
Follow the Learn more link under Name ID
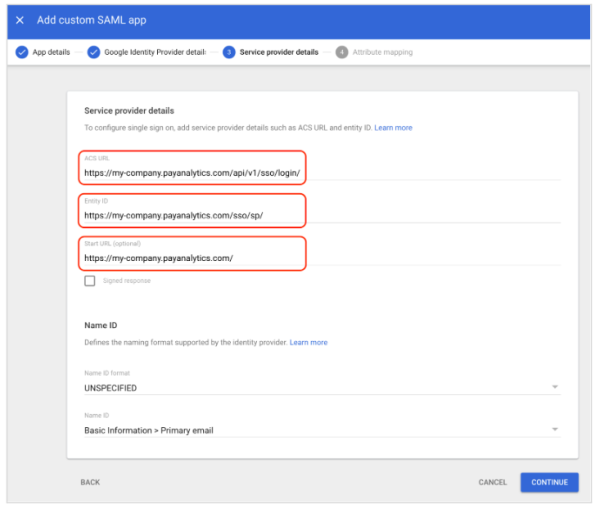pyautogui.click(x=308, y=343)
